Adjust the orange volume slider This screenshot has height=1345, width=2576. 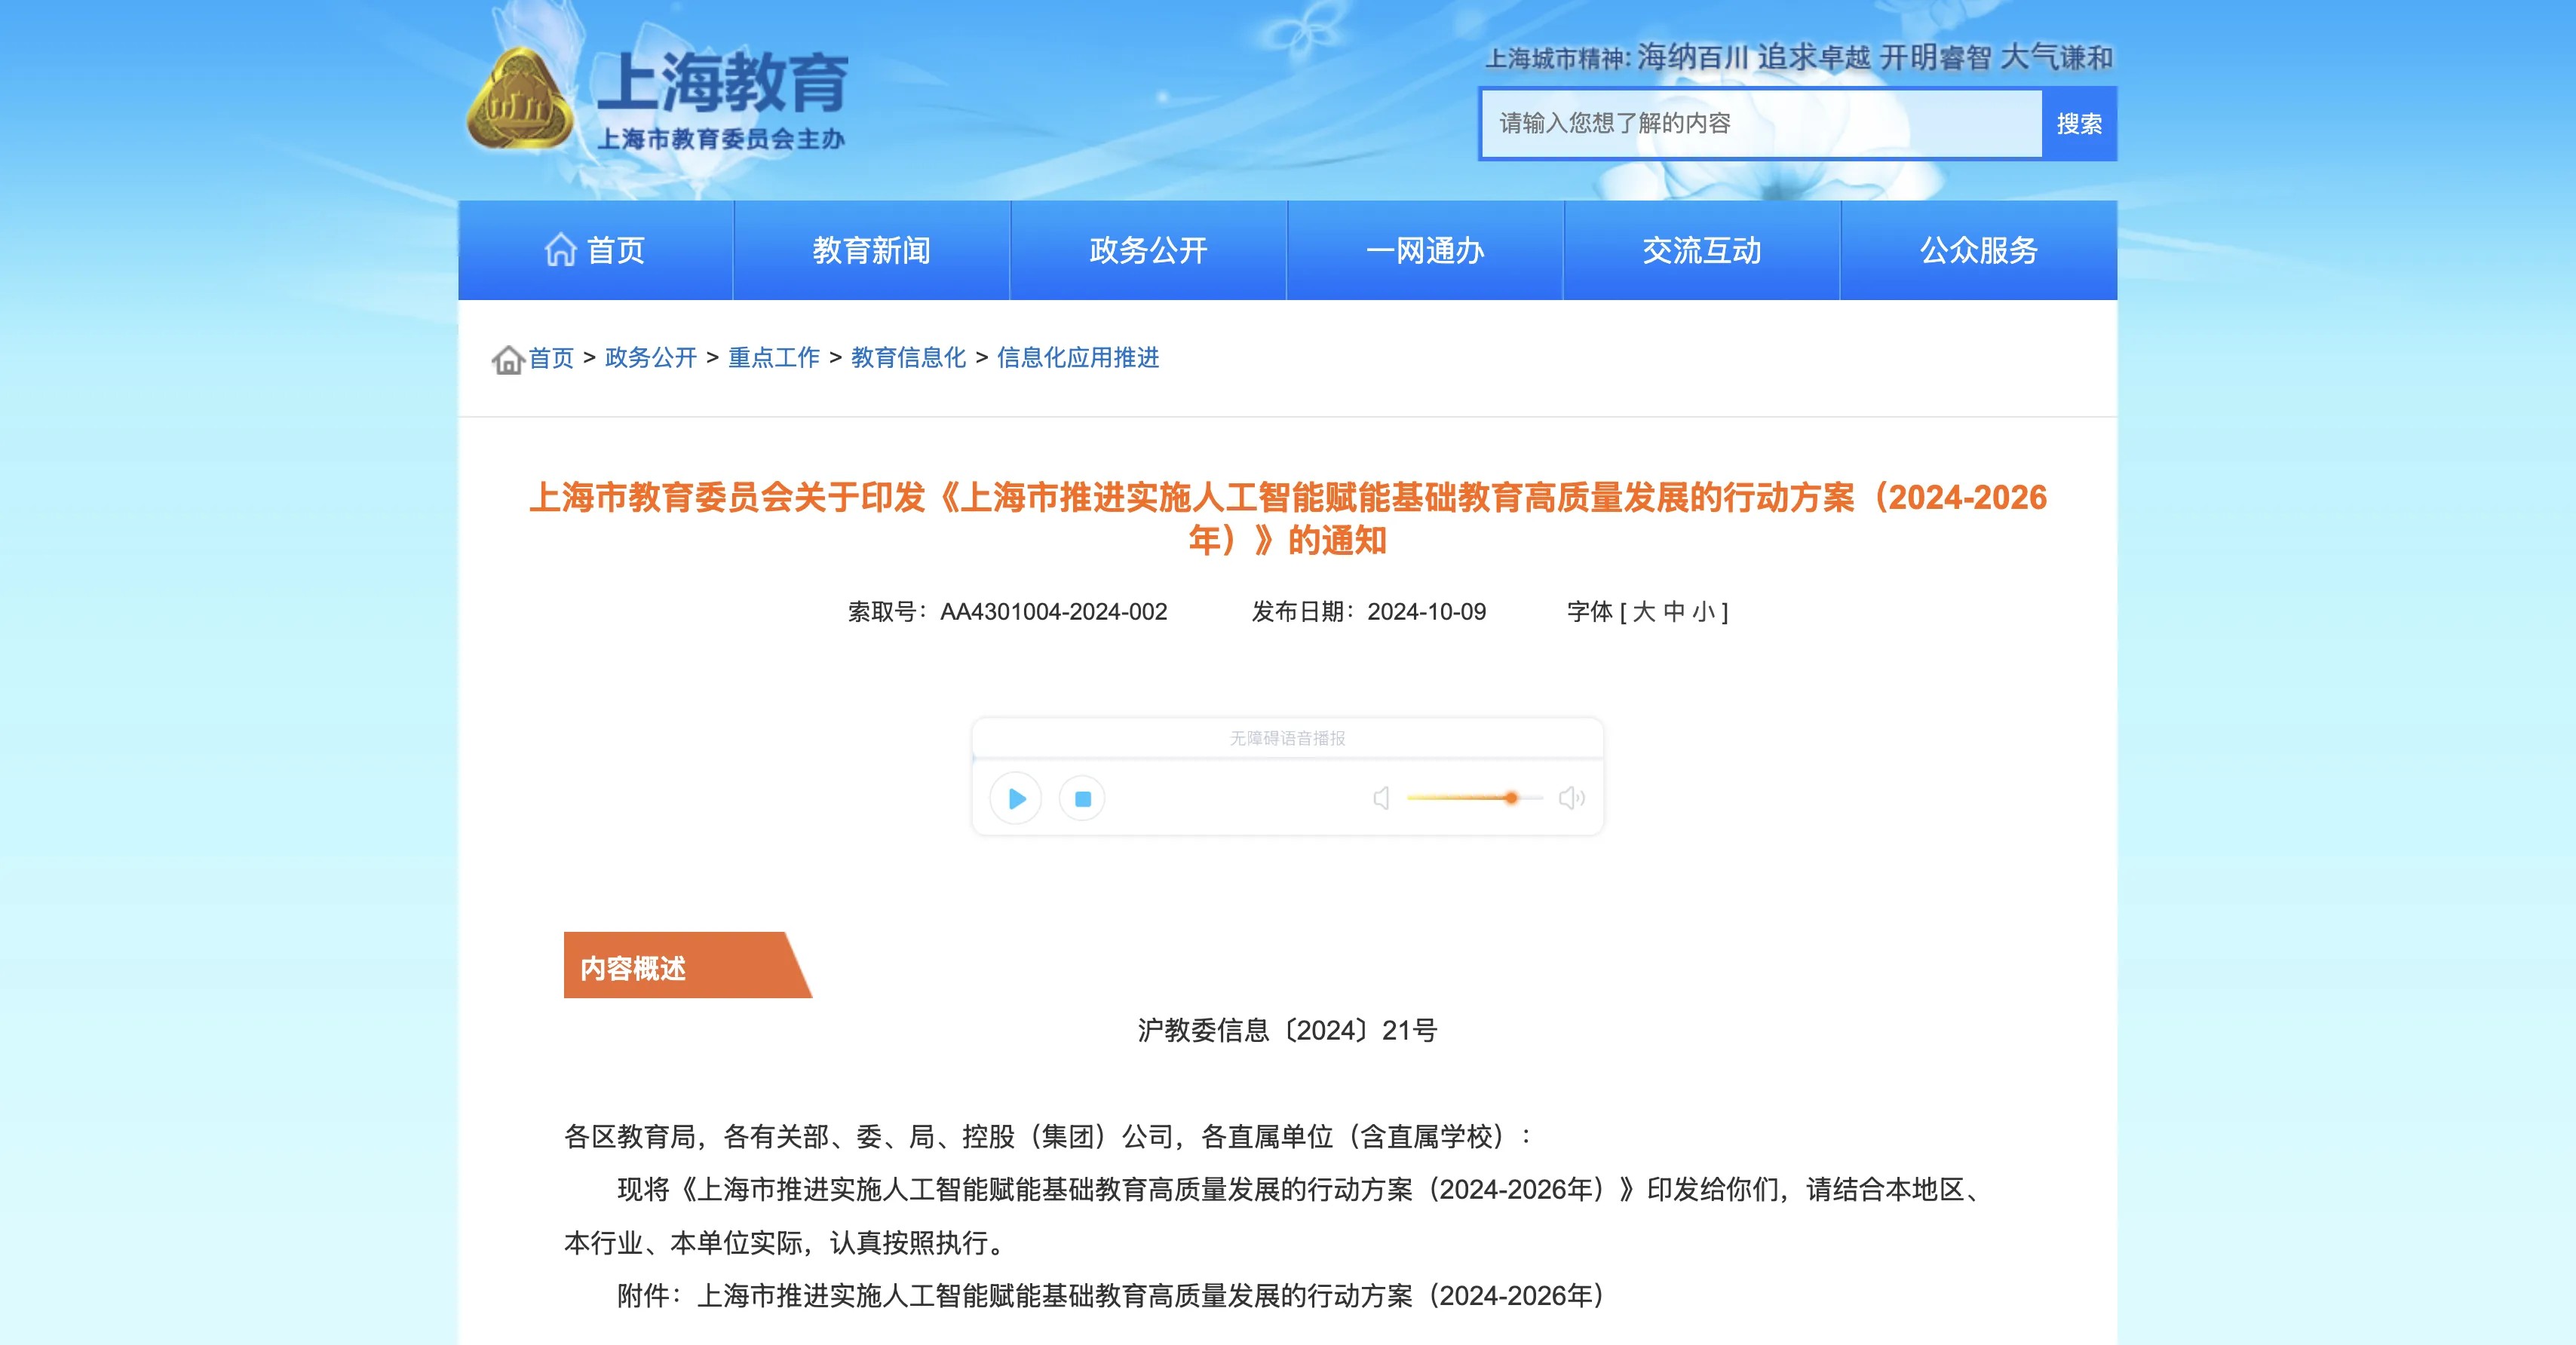click(1510, 798)
